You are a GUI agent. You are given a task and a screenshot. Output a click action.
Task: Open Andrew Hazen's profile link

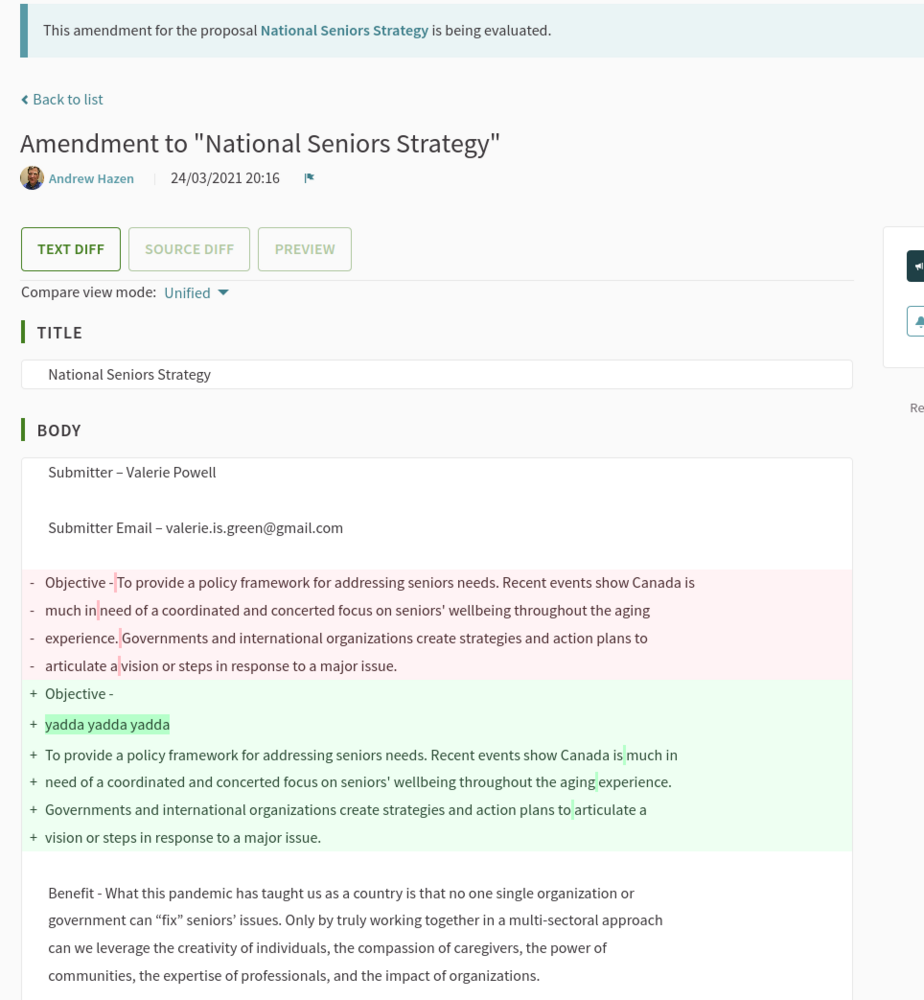pos(91,179)
